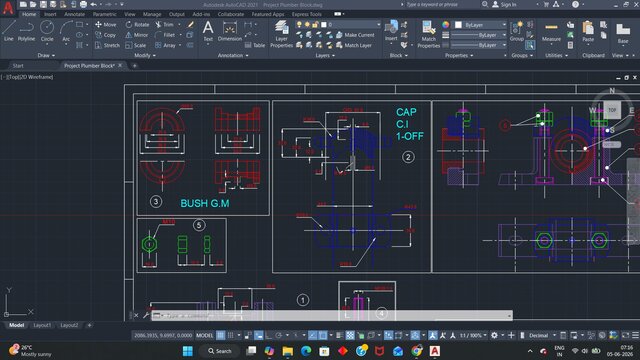Click the Measure tool
This screenshot has height=360, width=640.
[551, 31]
